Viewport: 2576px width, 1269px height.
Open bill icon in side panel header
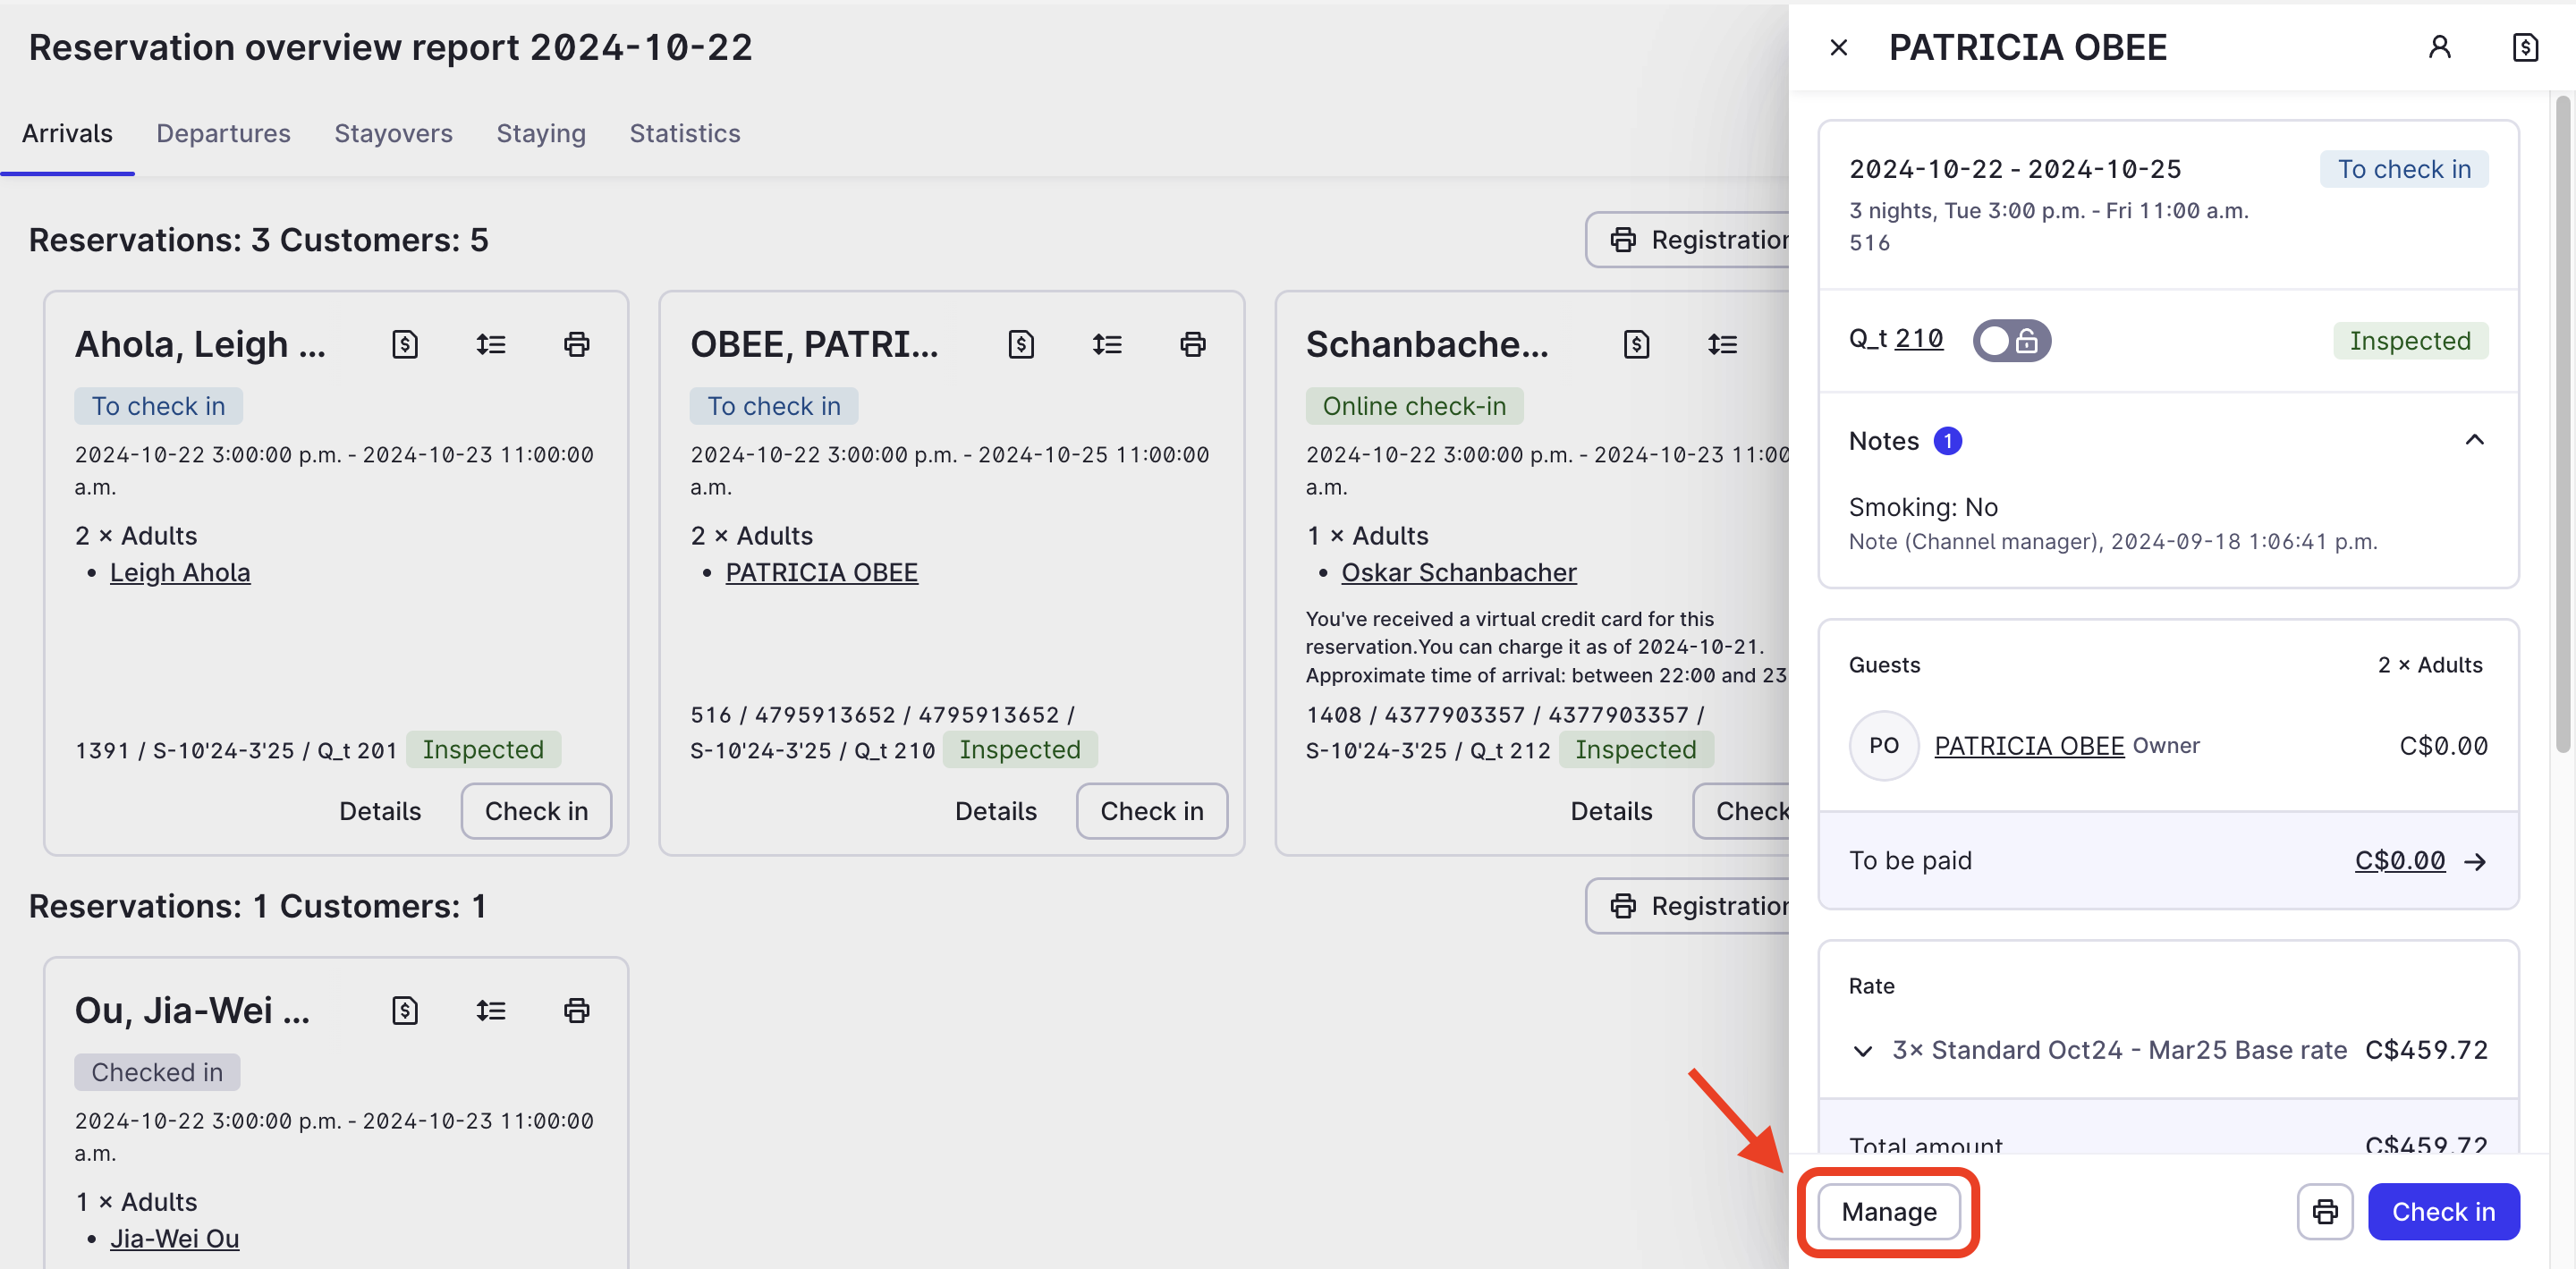click(x=2524, y=47)
